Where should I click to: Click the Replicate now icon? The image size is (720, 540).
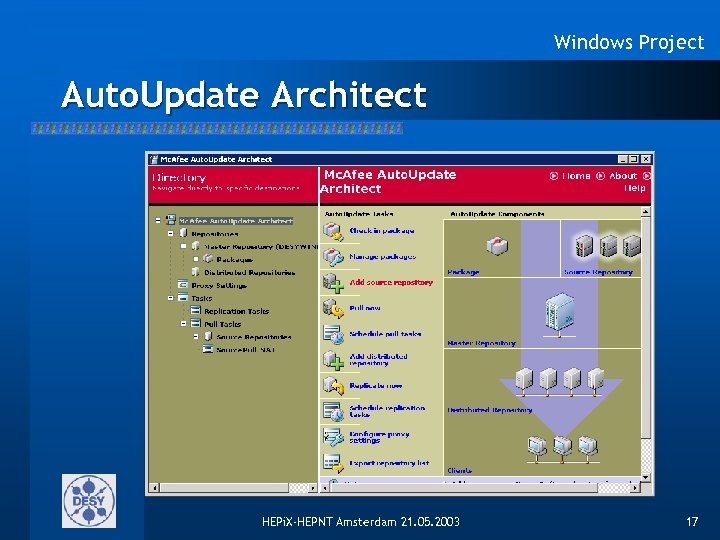point(333,386)
